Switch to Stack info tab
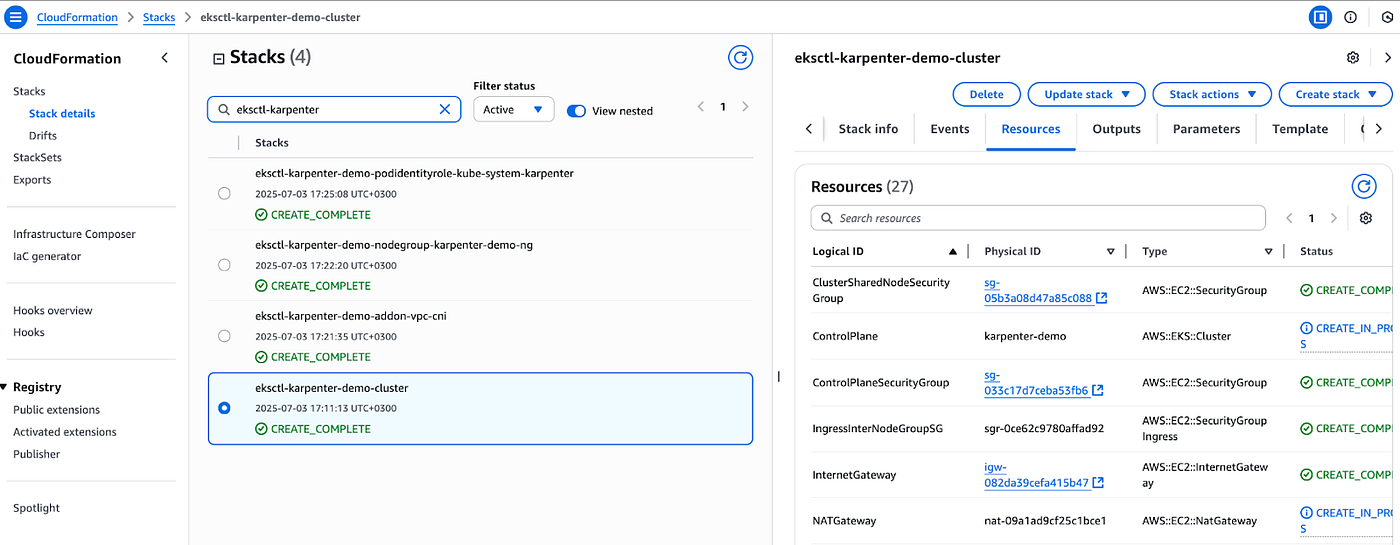 click(868, 129)
